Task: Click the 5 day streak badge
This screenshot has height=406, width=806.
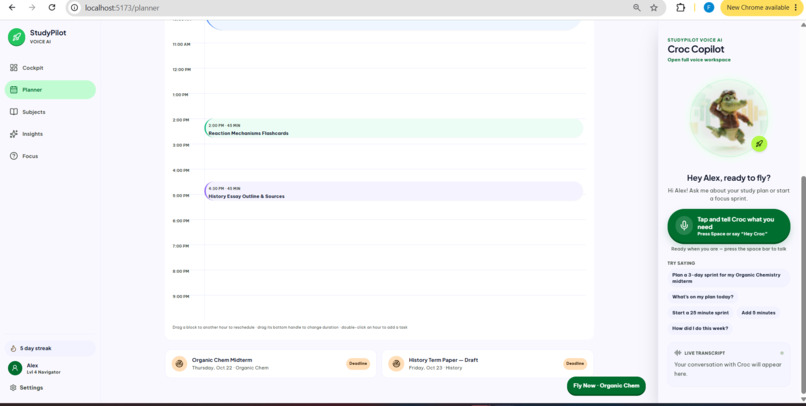Action: click(50, 348)
